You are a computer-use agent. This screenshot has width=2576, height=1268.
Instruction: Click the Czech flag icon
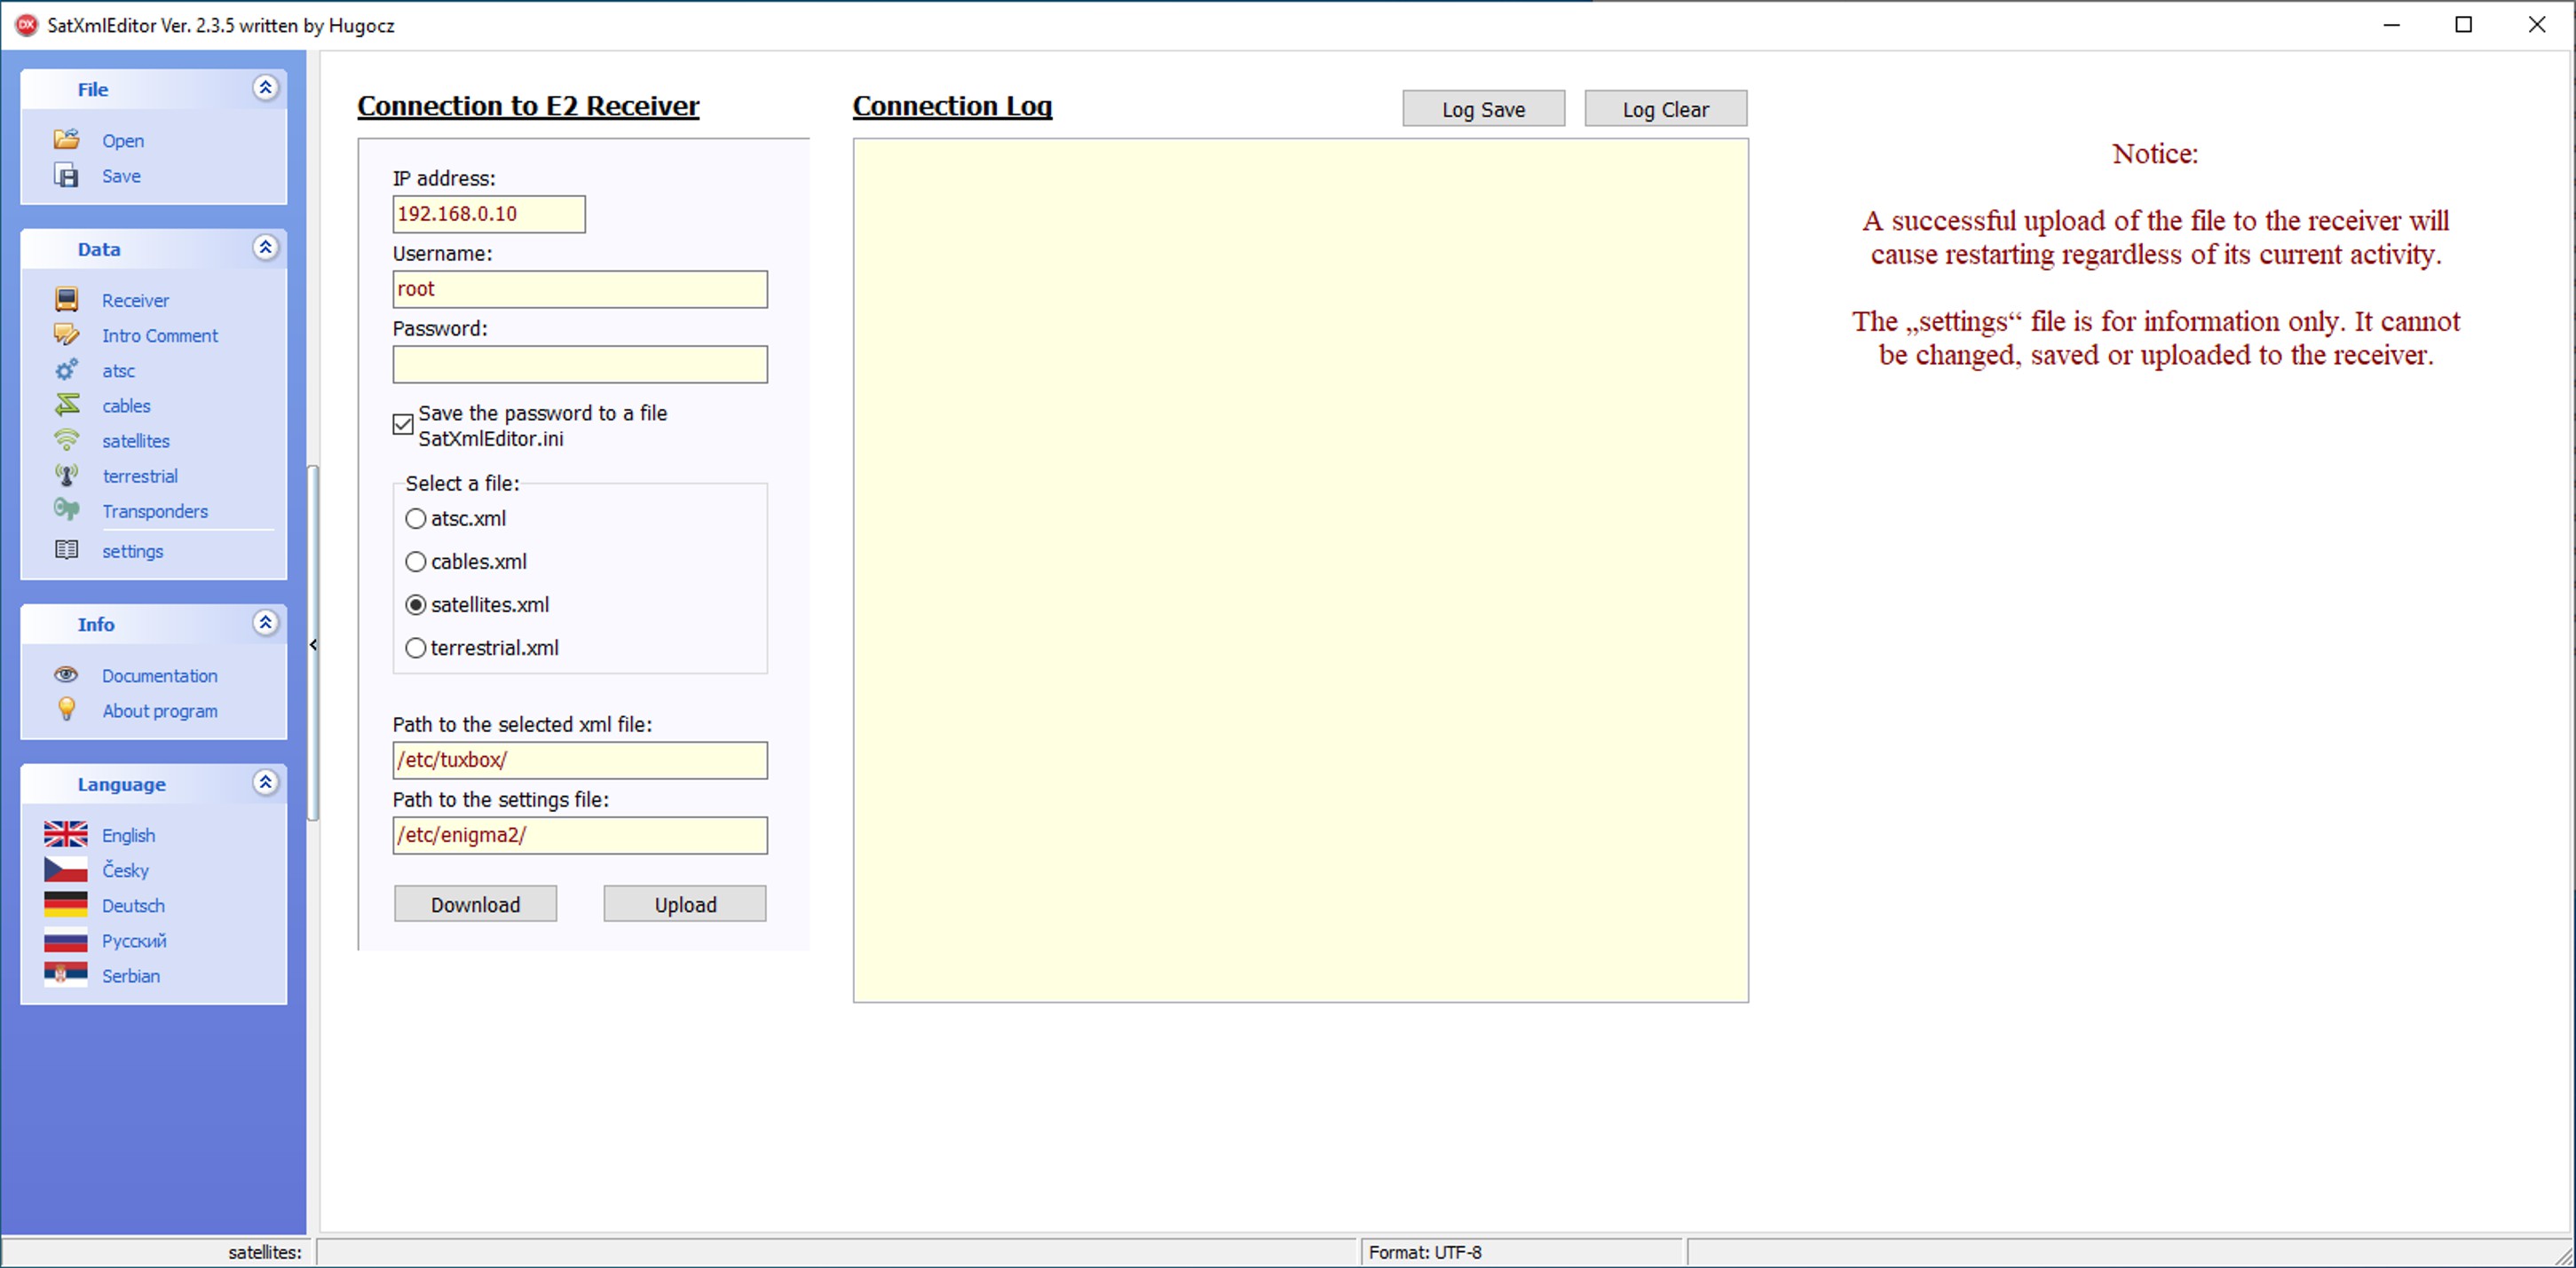(66, 869)
